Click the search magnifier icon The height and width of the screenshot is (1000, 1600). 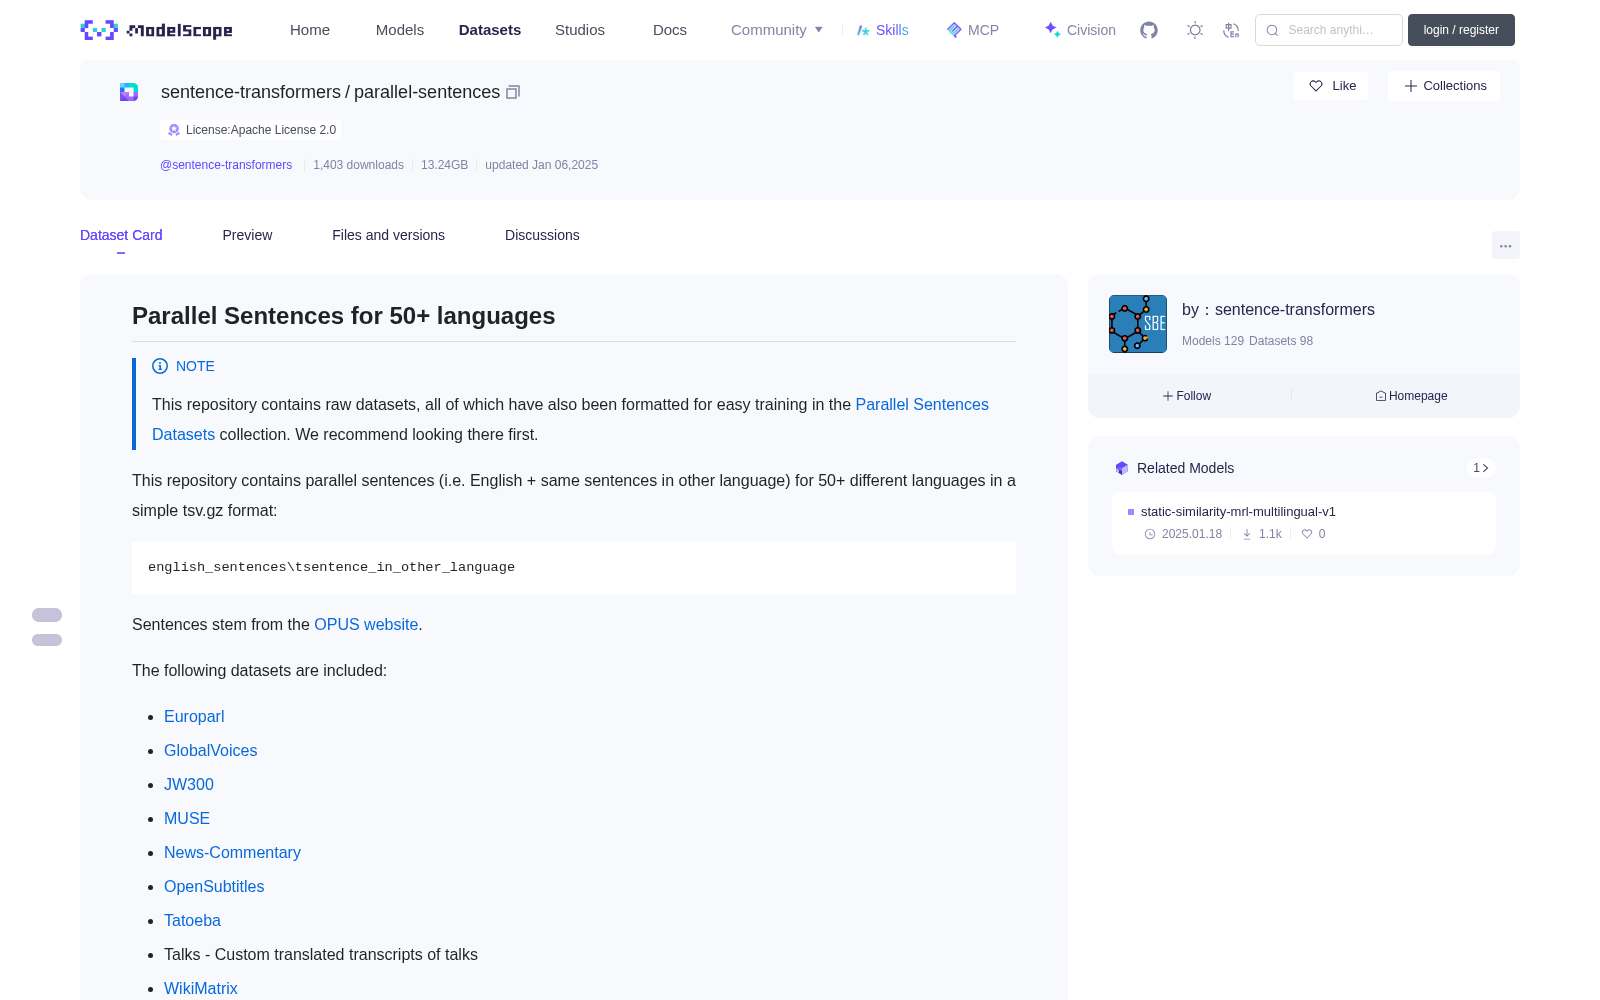(1272, 30)
